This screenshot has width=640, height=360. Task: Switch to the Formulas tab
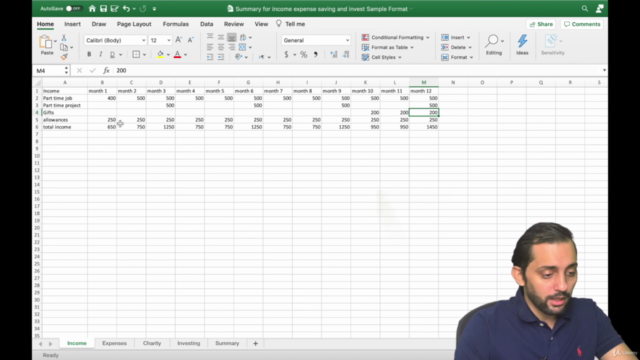click(176, 24)
